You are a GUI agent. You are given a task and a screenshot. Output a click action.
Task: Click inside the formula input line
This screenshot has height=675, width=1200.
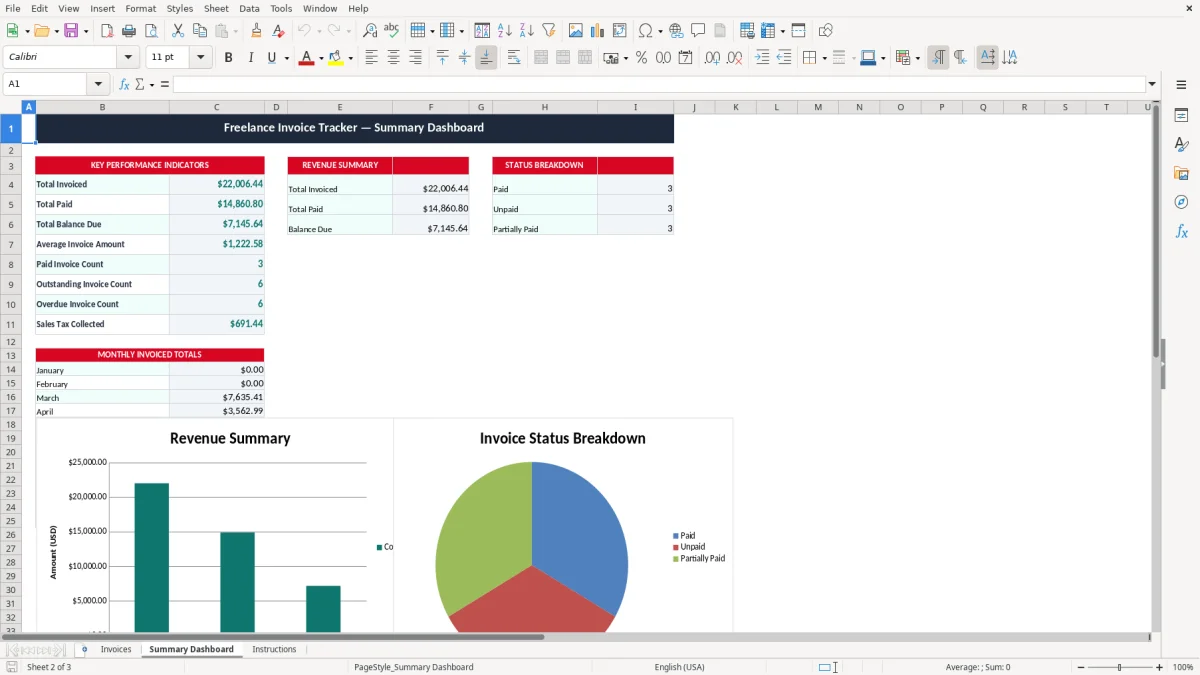[x=658, y=84]
